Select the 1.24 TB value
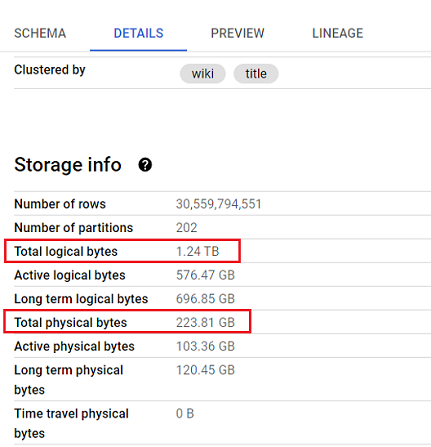 [198, 251]
